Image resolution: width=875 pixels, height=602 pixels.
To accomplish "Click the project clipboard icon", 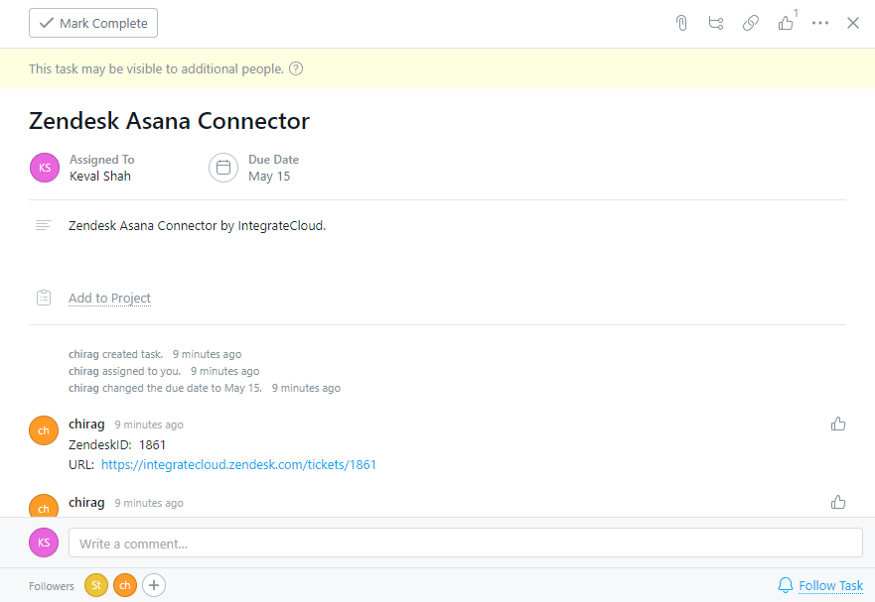I will tap(44, 298).
